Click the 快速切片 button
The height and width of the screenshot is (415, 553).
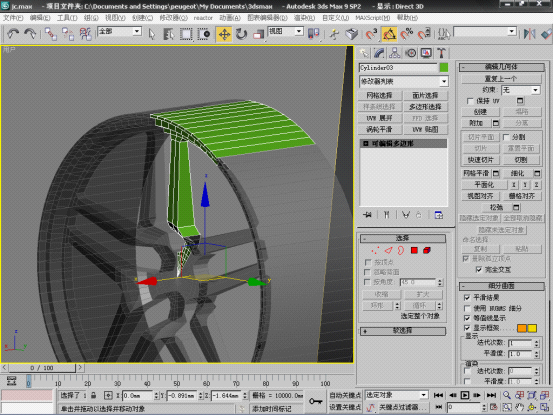pos(480,160)
